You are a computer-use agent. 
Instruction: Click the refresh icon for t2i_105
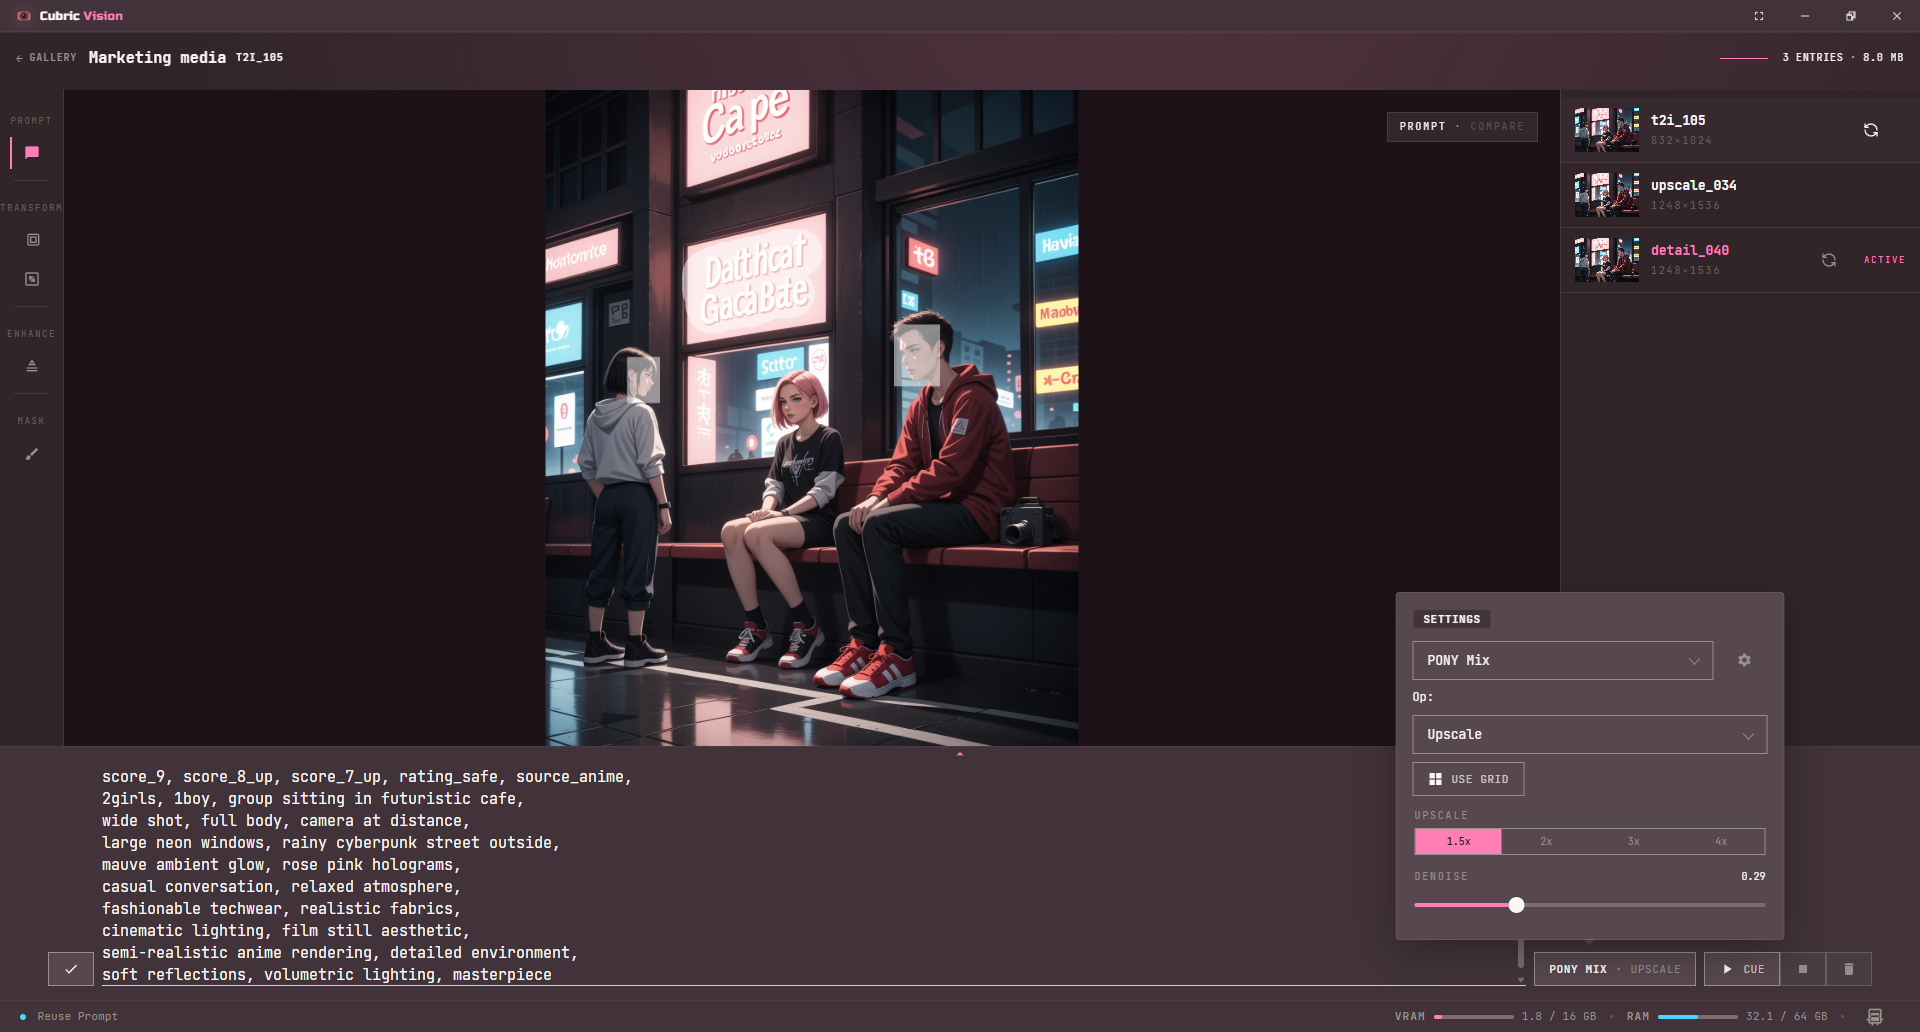click(x=1871, y=130)
